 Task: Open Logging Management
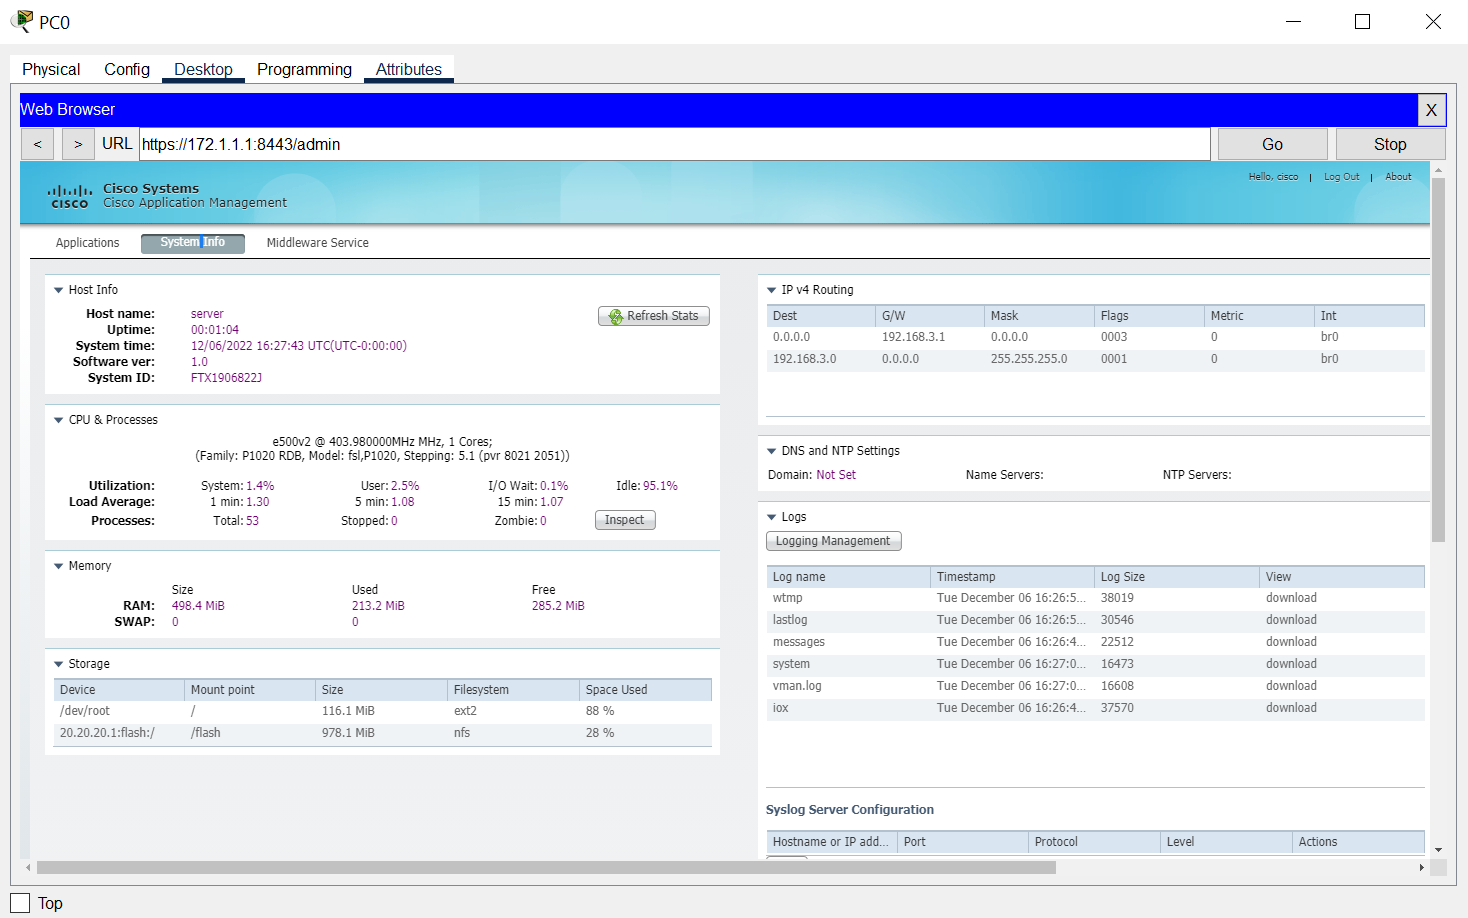[x=833, y=540]
